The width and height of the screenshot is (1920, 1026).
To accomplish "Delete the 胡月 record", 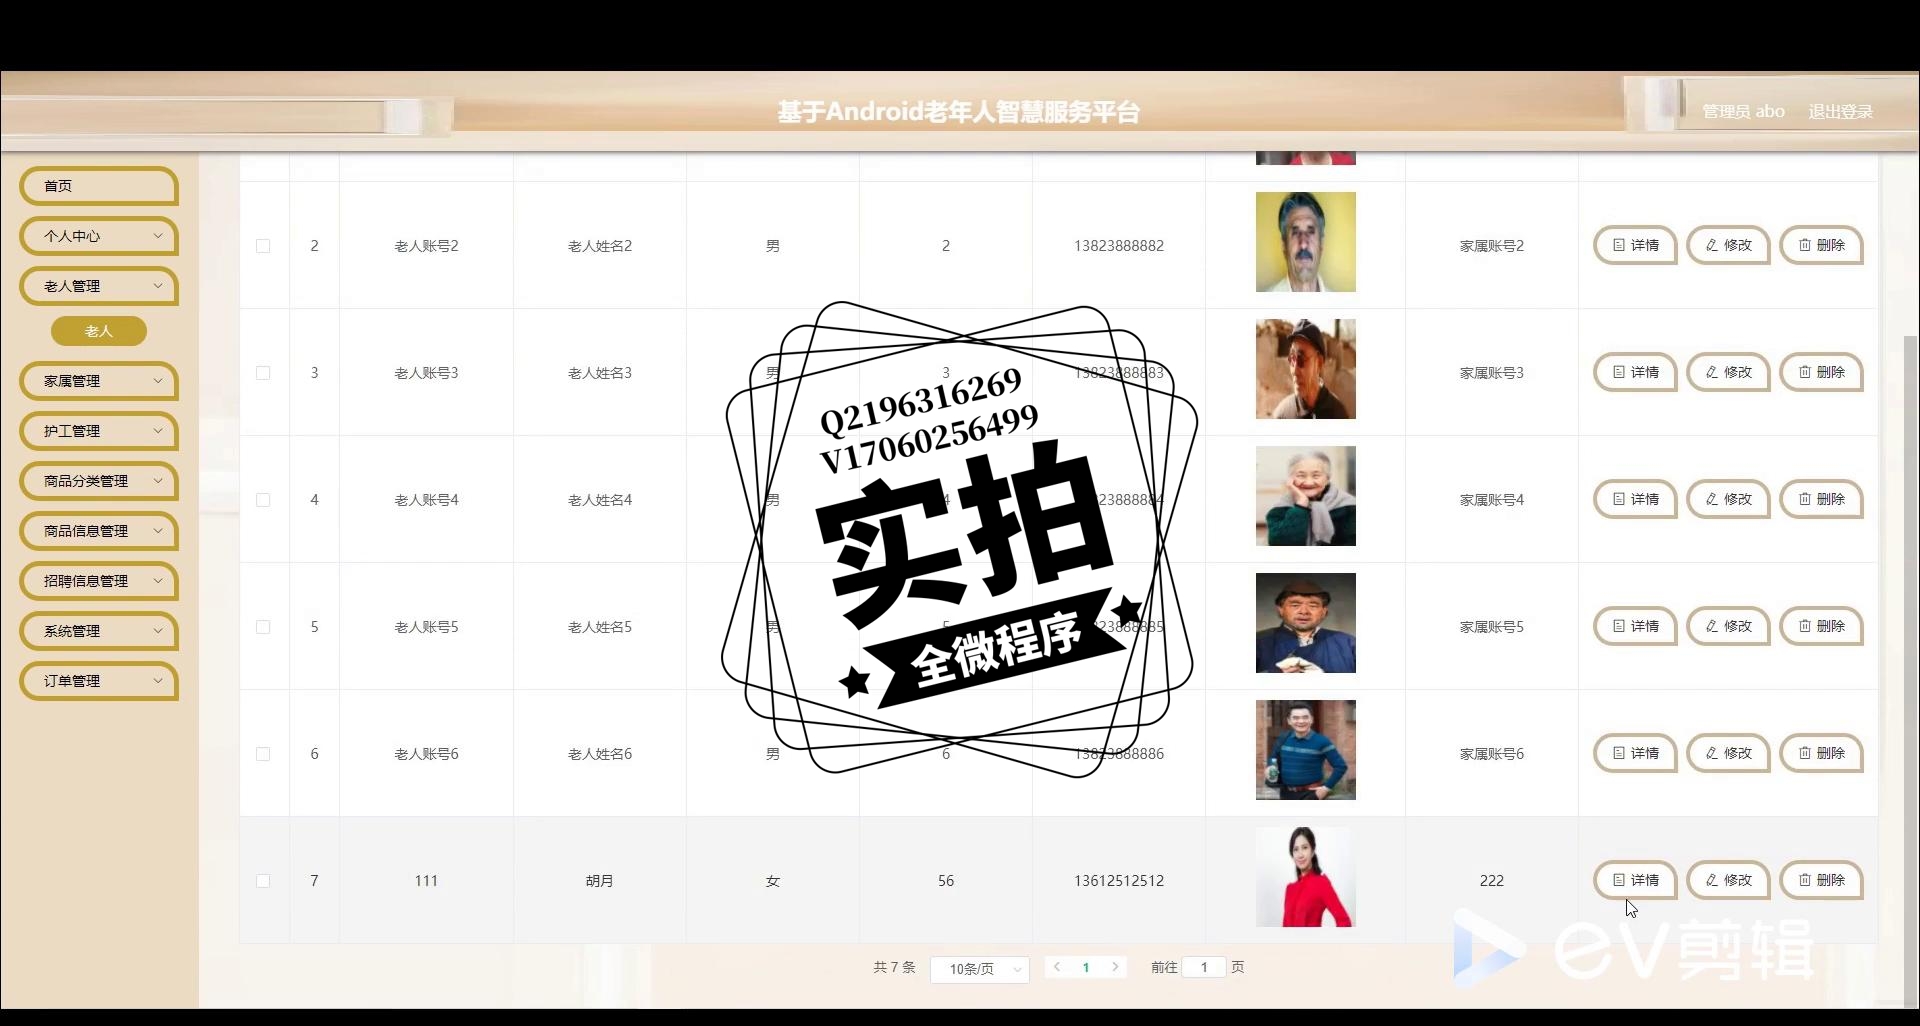I will click(x=1821, y=880).
